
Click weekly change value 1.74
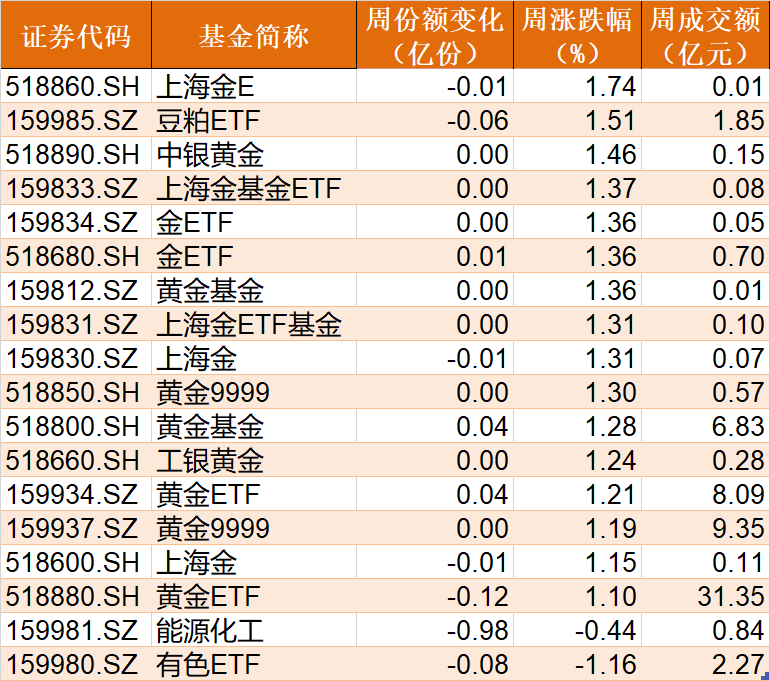(611, 86)
